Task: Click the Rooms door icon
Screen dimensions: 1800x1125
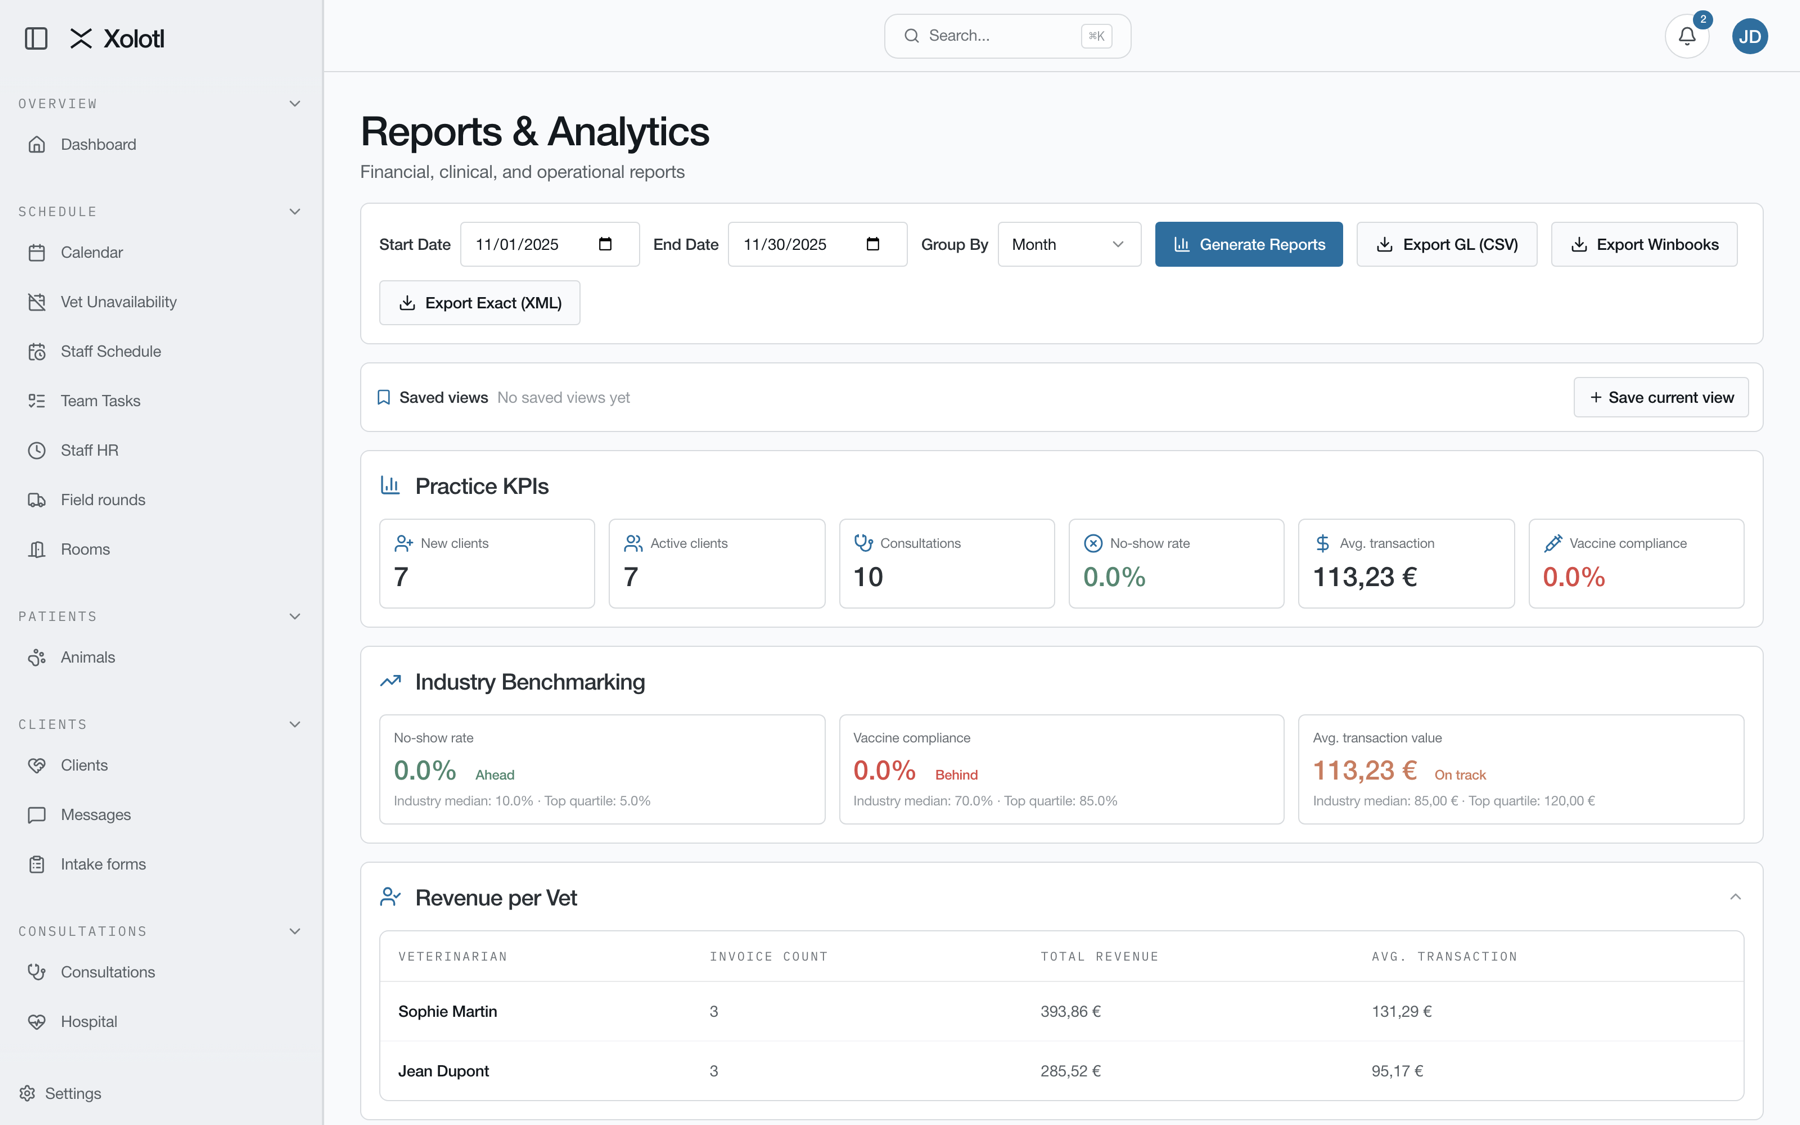Action: [37, 549]
